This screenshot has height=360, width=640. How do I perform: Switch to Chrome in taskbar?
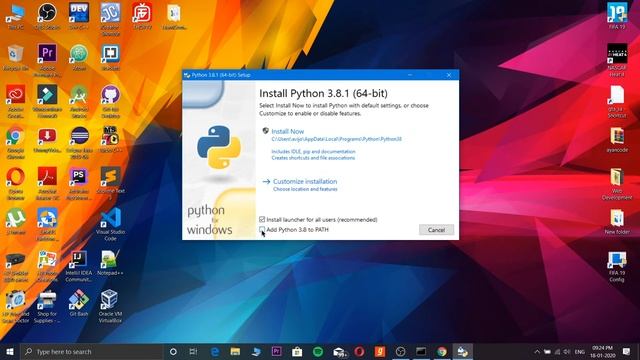(442, 351)
